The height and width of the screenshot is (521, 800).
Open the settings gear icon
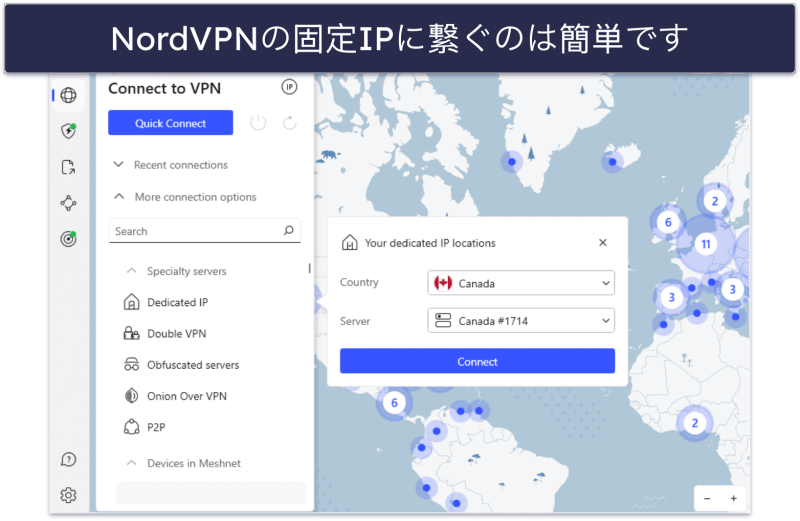point(68,495)
